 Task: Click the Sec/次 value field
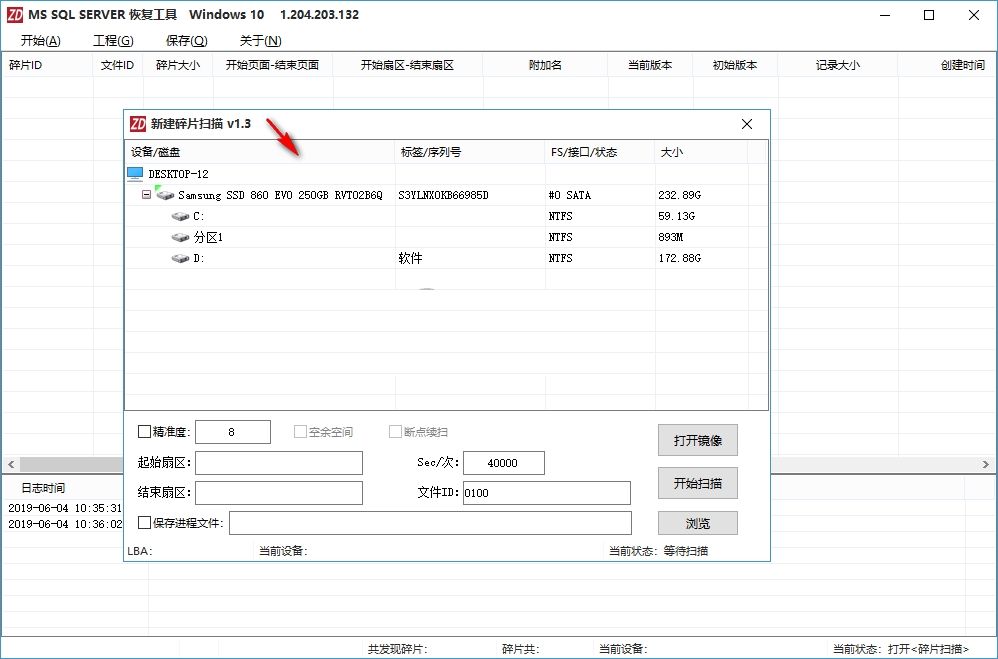pos(503,463)
